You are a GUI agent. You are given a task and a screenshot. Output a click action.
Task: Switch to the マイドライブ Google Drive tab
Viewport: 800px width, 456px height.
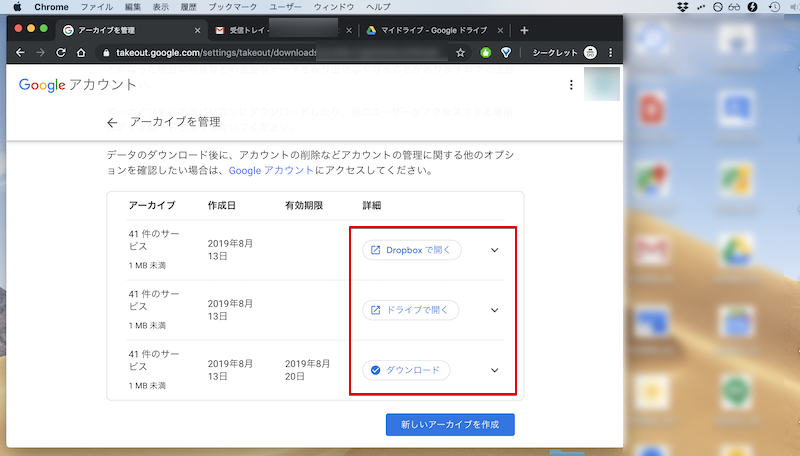430,30
